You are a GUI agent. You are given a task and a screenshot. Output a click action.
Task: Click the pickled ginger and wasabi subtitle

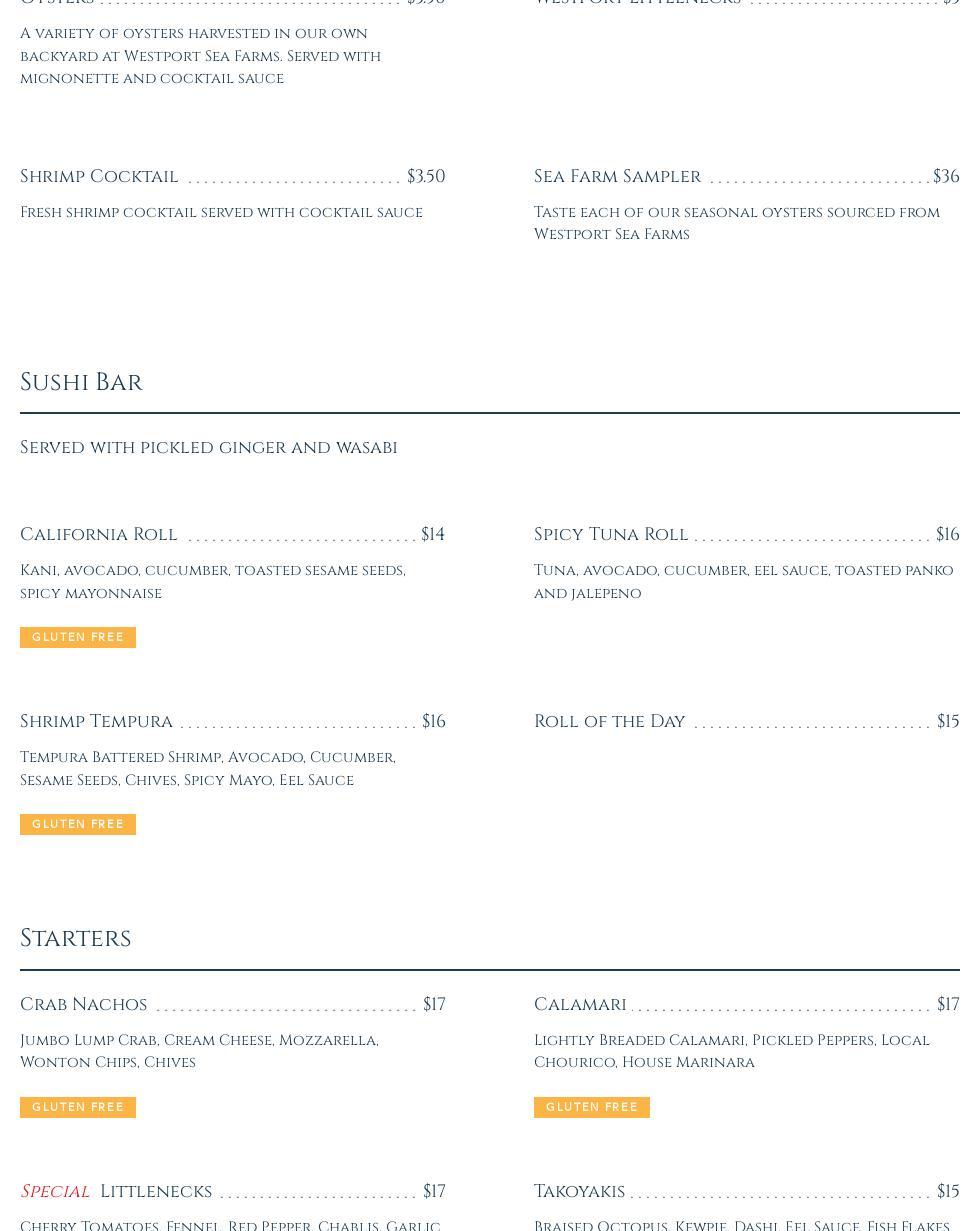pos(209,448)
